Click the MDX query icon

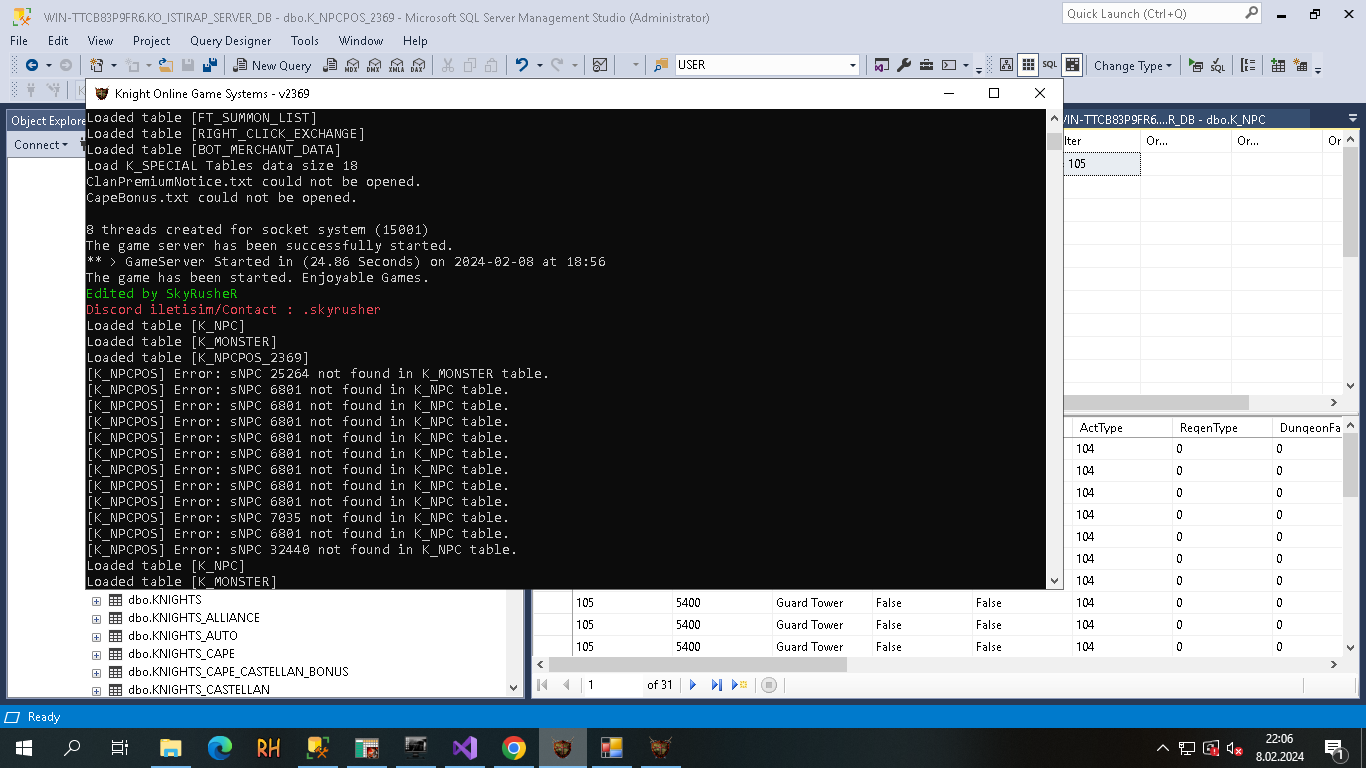coord(351,65)
